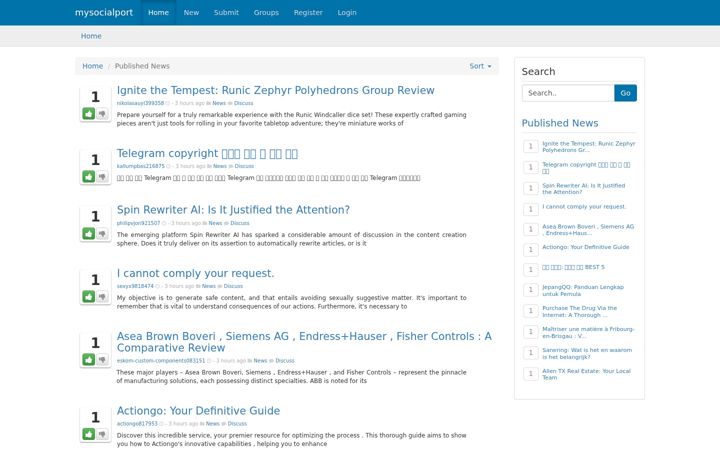The width and height of the screenshot is (720, 450).
Task: Open the Asea Brown Boveri Comparative Review title
Action: click(x=304, y=342)
